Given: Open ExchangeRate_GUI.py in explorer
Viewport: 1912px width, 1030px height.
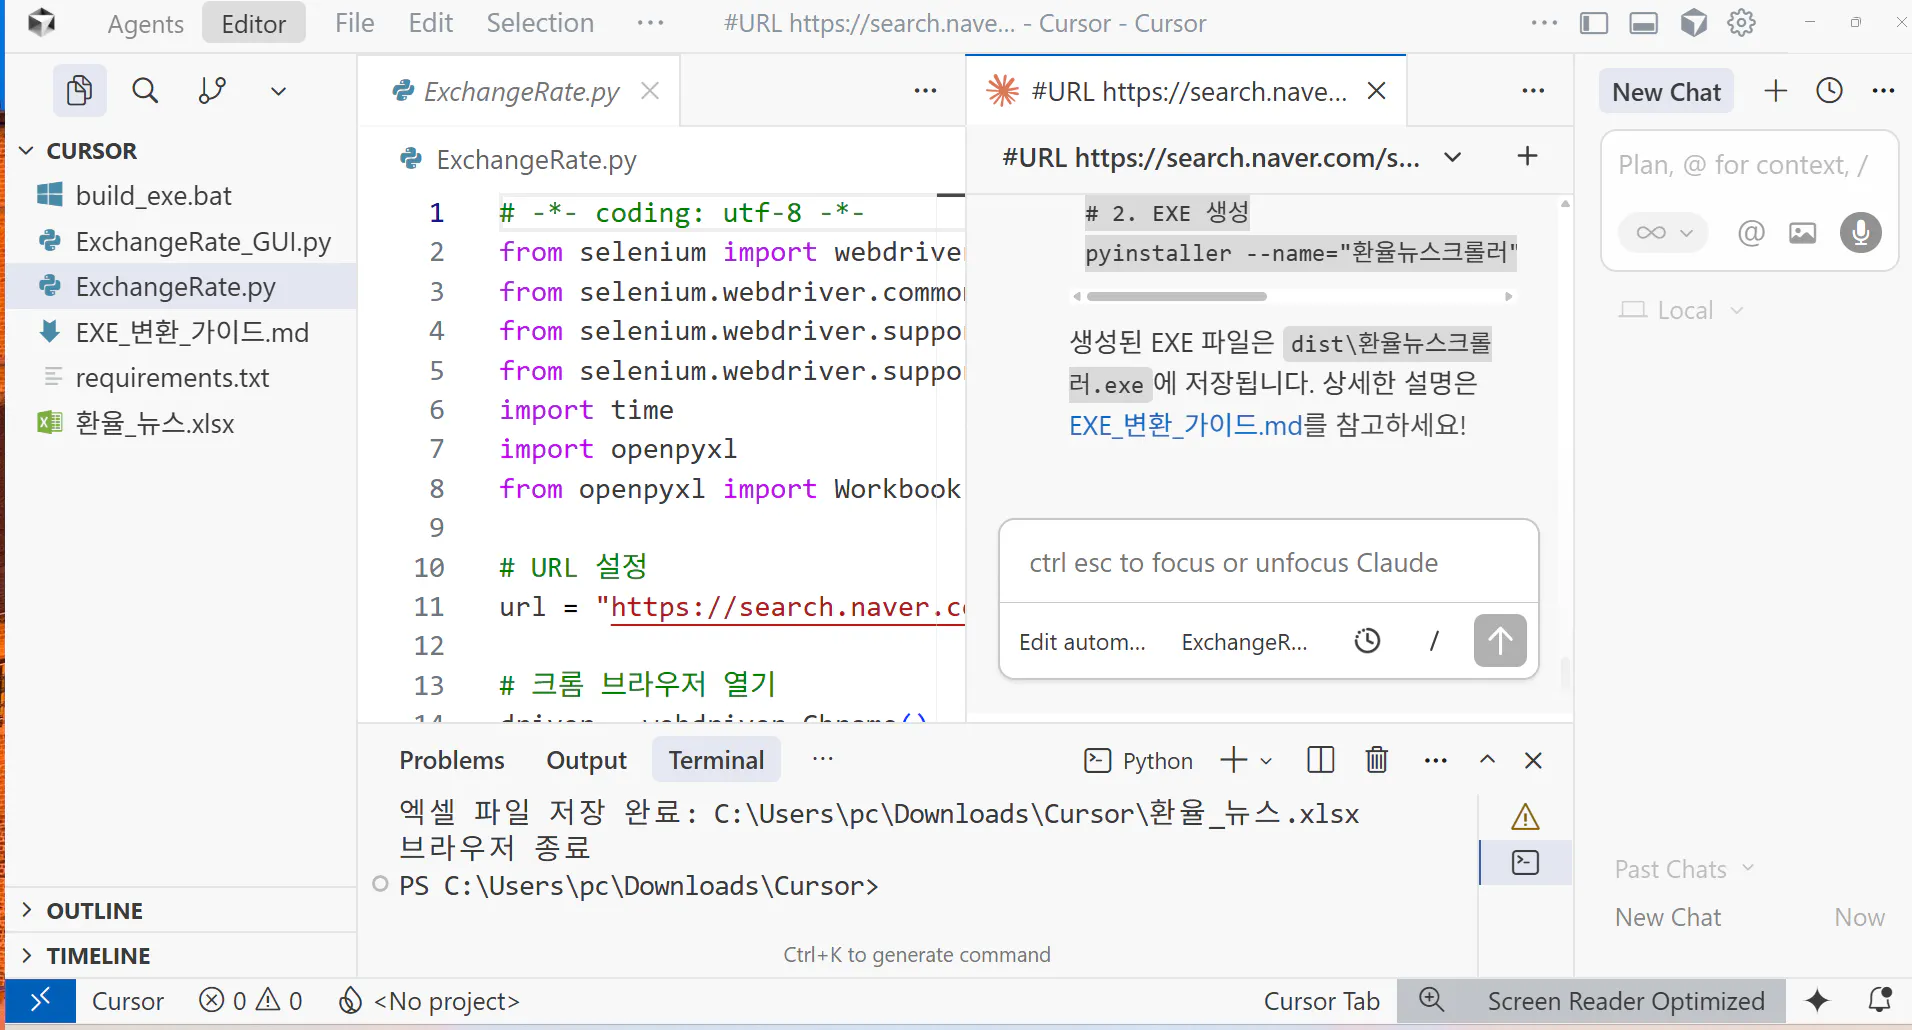Looking at the screenshot, I should (x=203, y=242).
